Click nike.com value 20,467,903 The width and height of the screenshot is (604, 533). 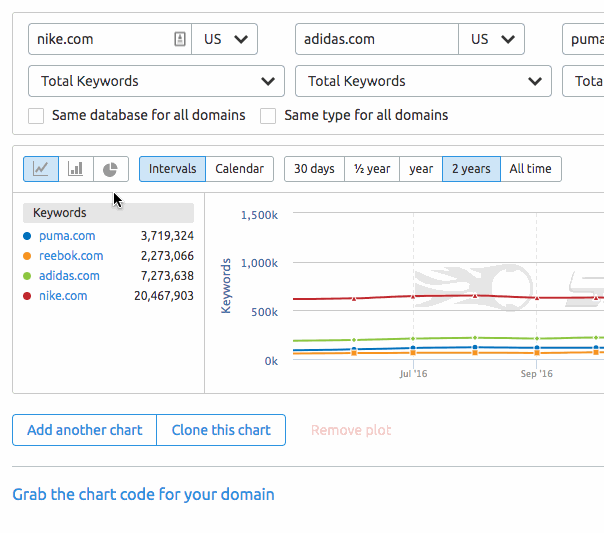pos(164,296)
